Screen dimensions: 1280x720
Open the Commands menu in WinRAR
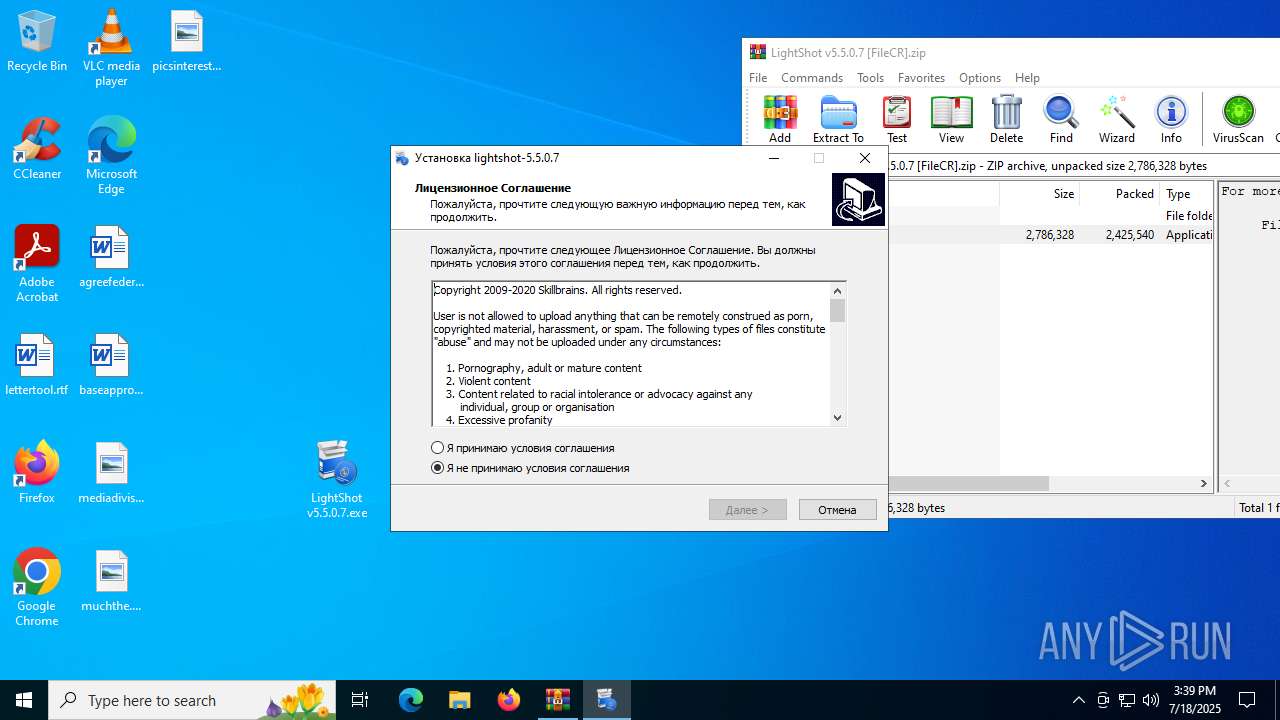point(812,78)
